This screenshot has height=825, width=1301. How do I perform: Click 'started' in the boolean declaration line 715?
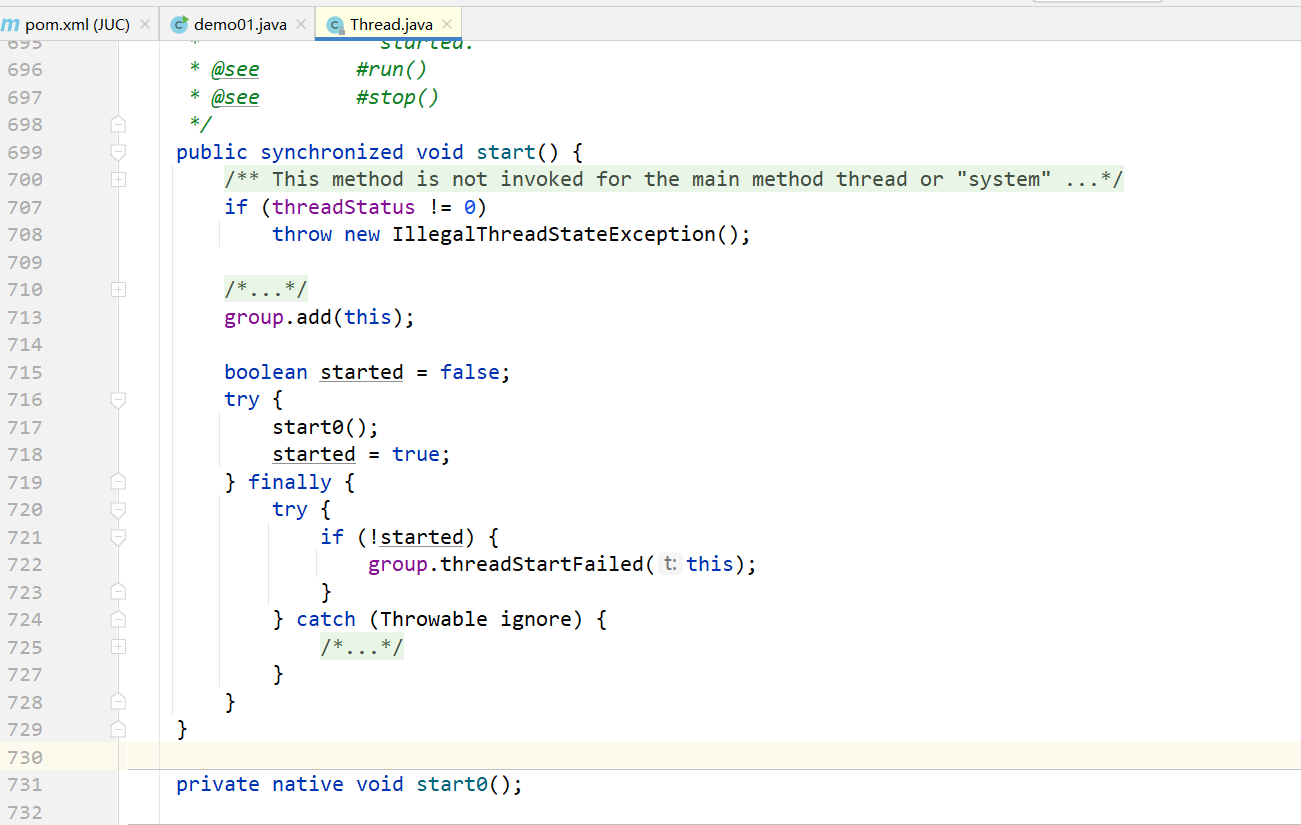coord(362,372)
